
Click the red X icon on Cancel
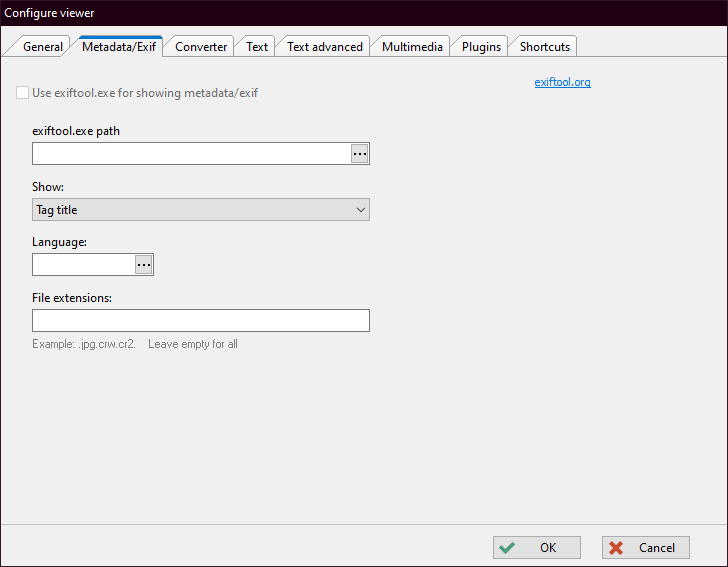point(617,548)
